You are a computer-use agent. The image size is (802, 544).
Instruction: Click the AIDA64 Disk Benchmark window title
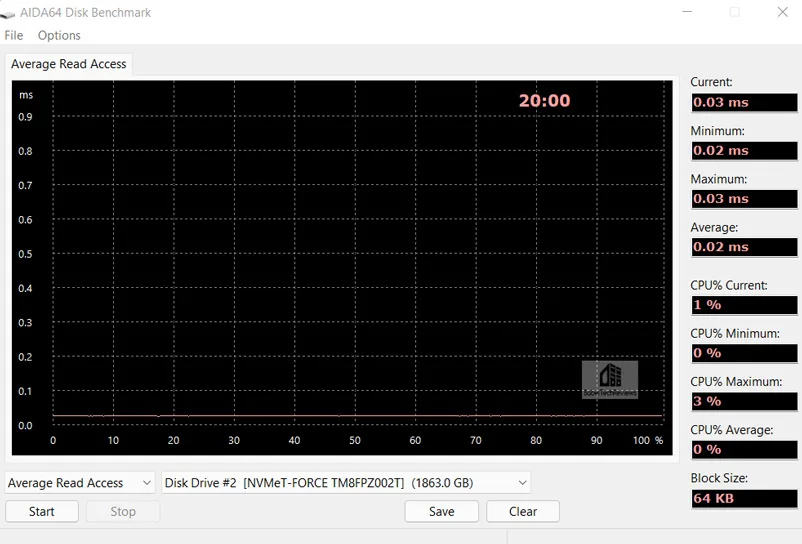tap(85, 13)
